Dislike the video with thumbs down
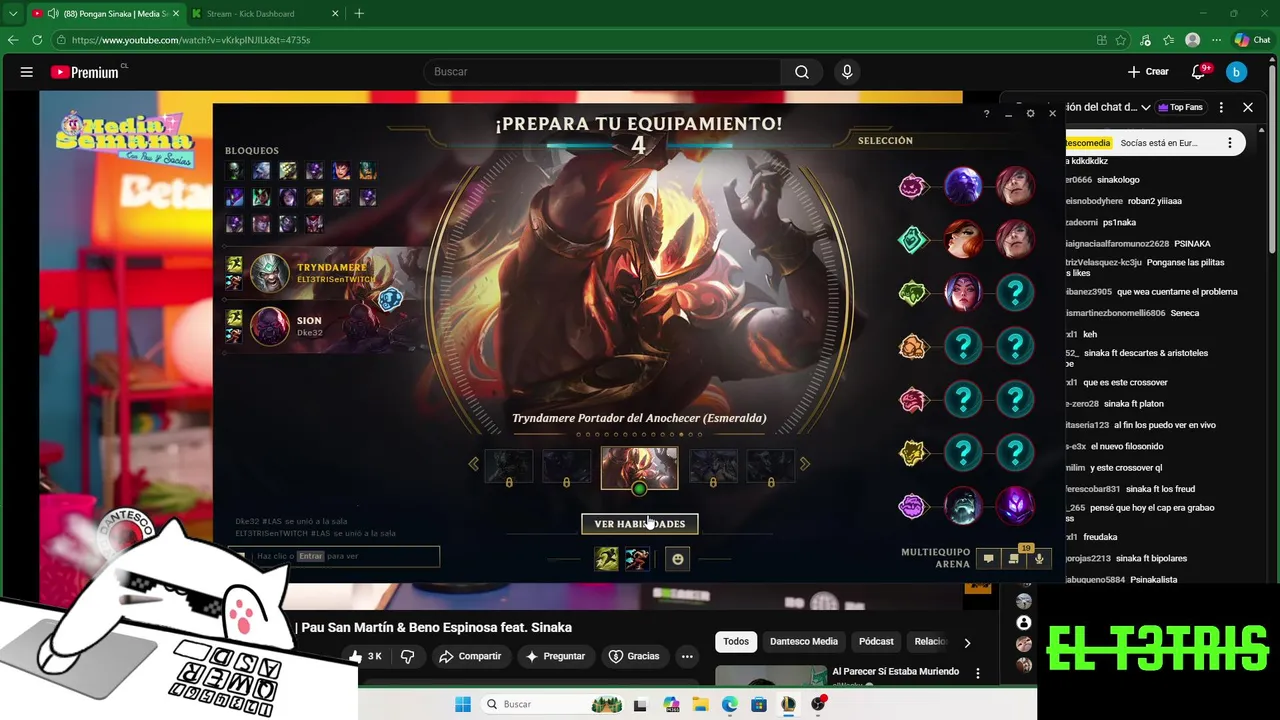This screenshot has height=720, width=1280. click(x=407, y=656)
